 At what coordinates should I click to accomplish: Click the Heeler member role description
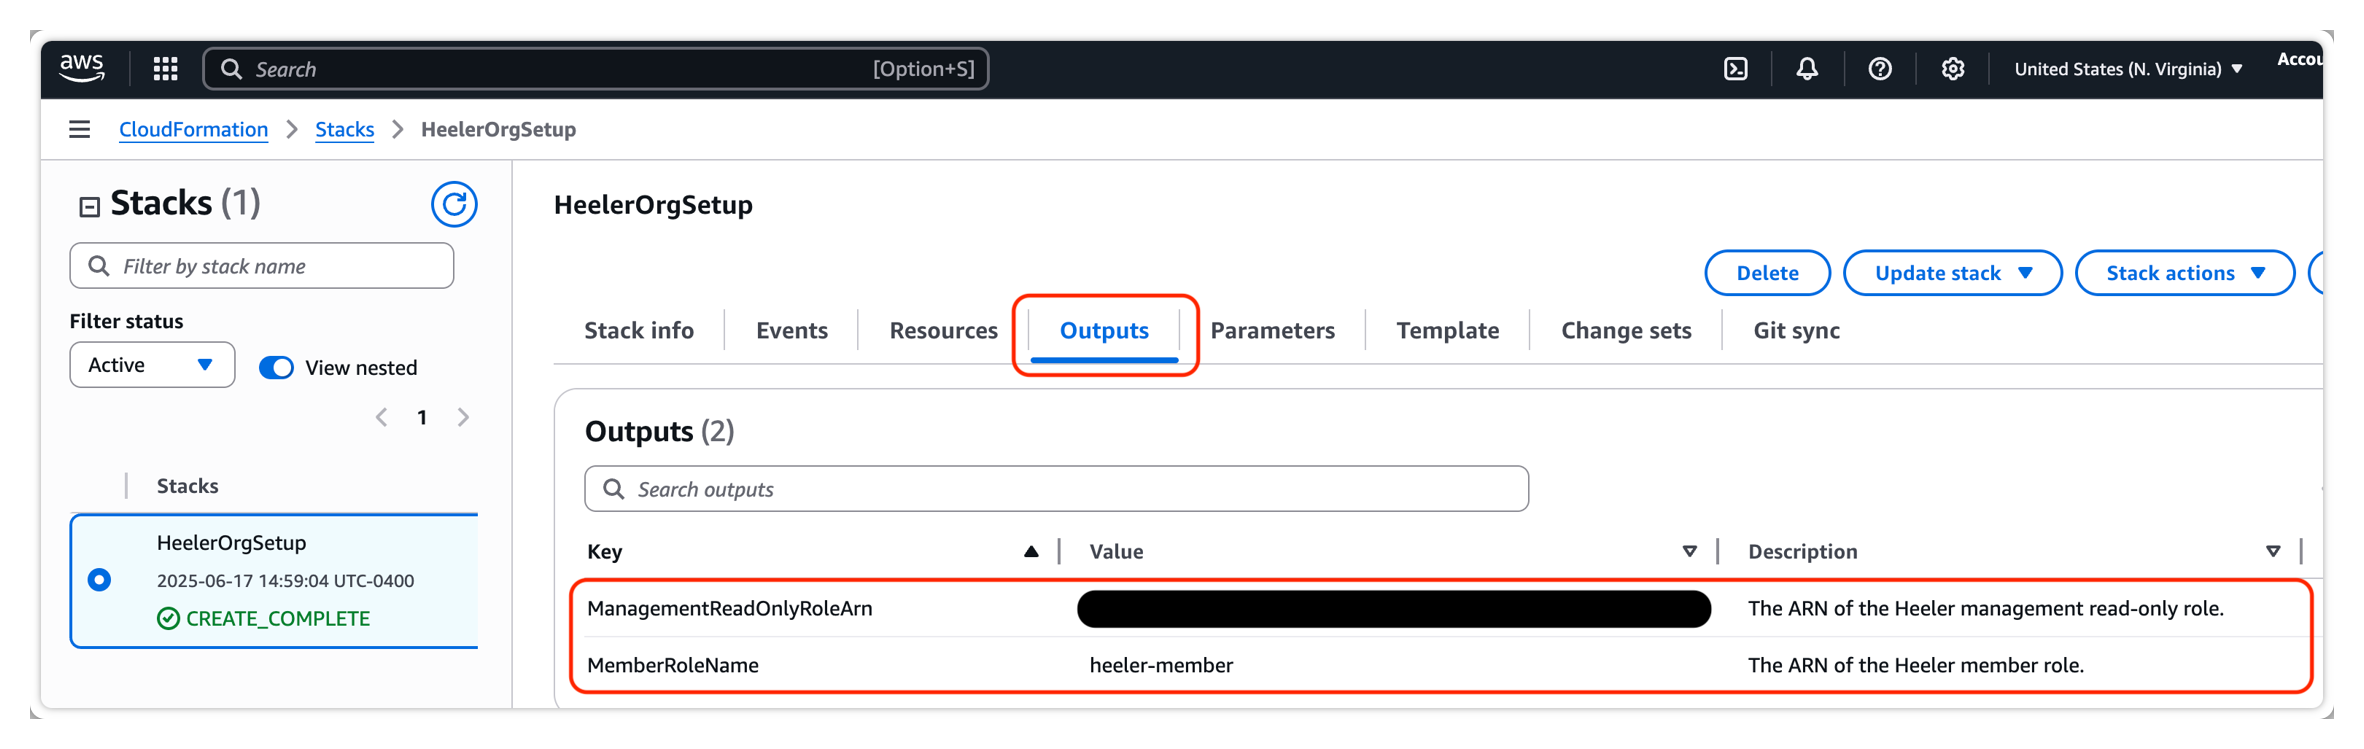[x=1915, y=665]
